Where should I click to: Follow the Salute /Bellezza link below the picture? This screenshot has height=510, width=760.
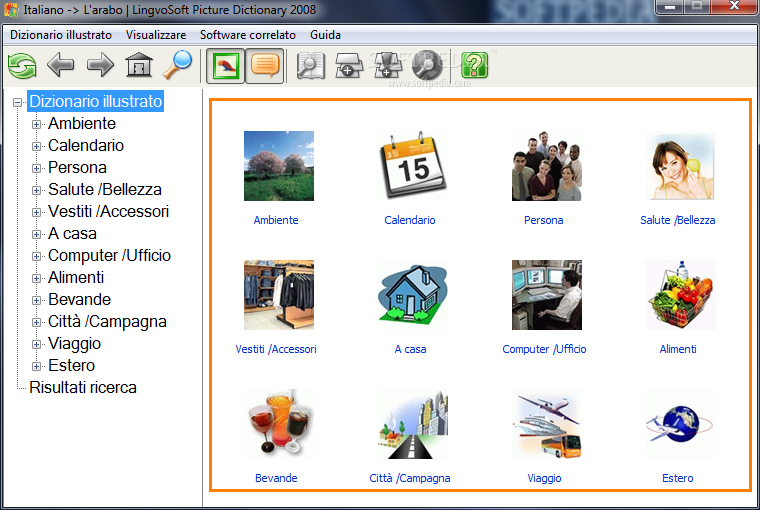(x=678, y=220)
